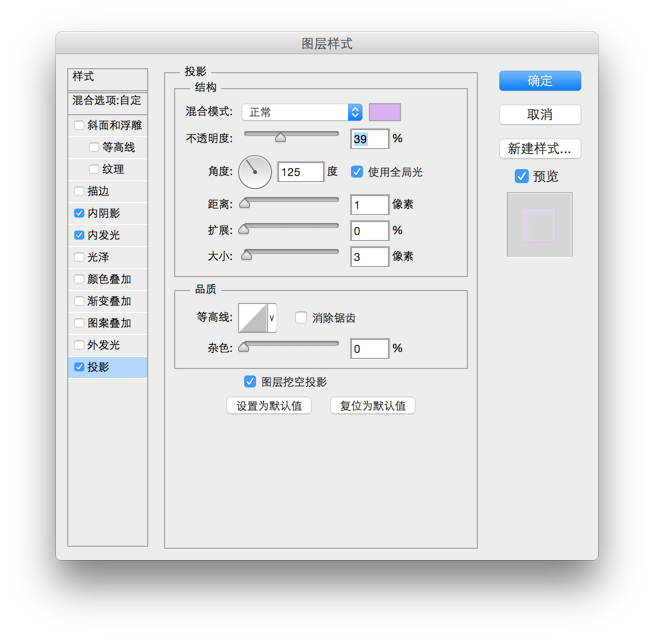Image resolution: width=654 pixels, height=640 pixels.
Task: Enable the 图案叠加 effect checkbox
Action: [x=79, y=323]
